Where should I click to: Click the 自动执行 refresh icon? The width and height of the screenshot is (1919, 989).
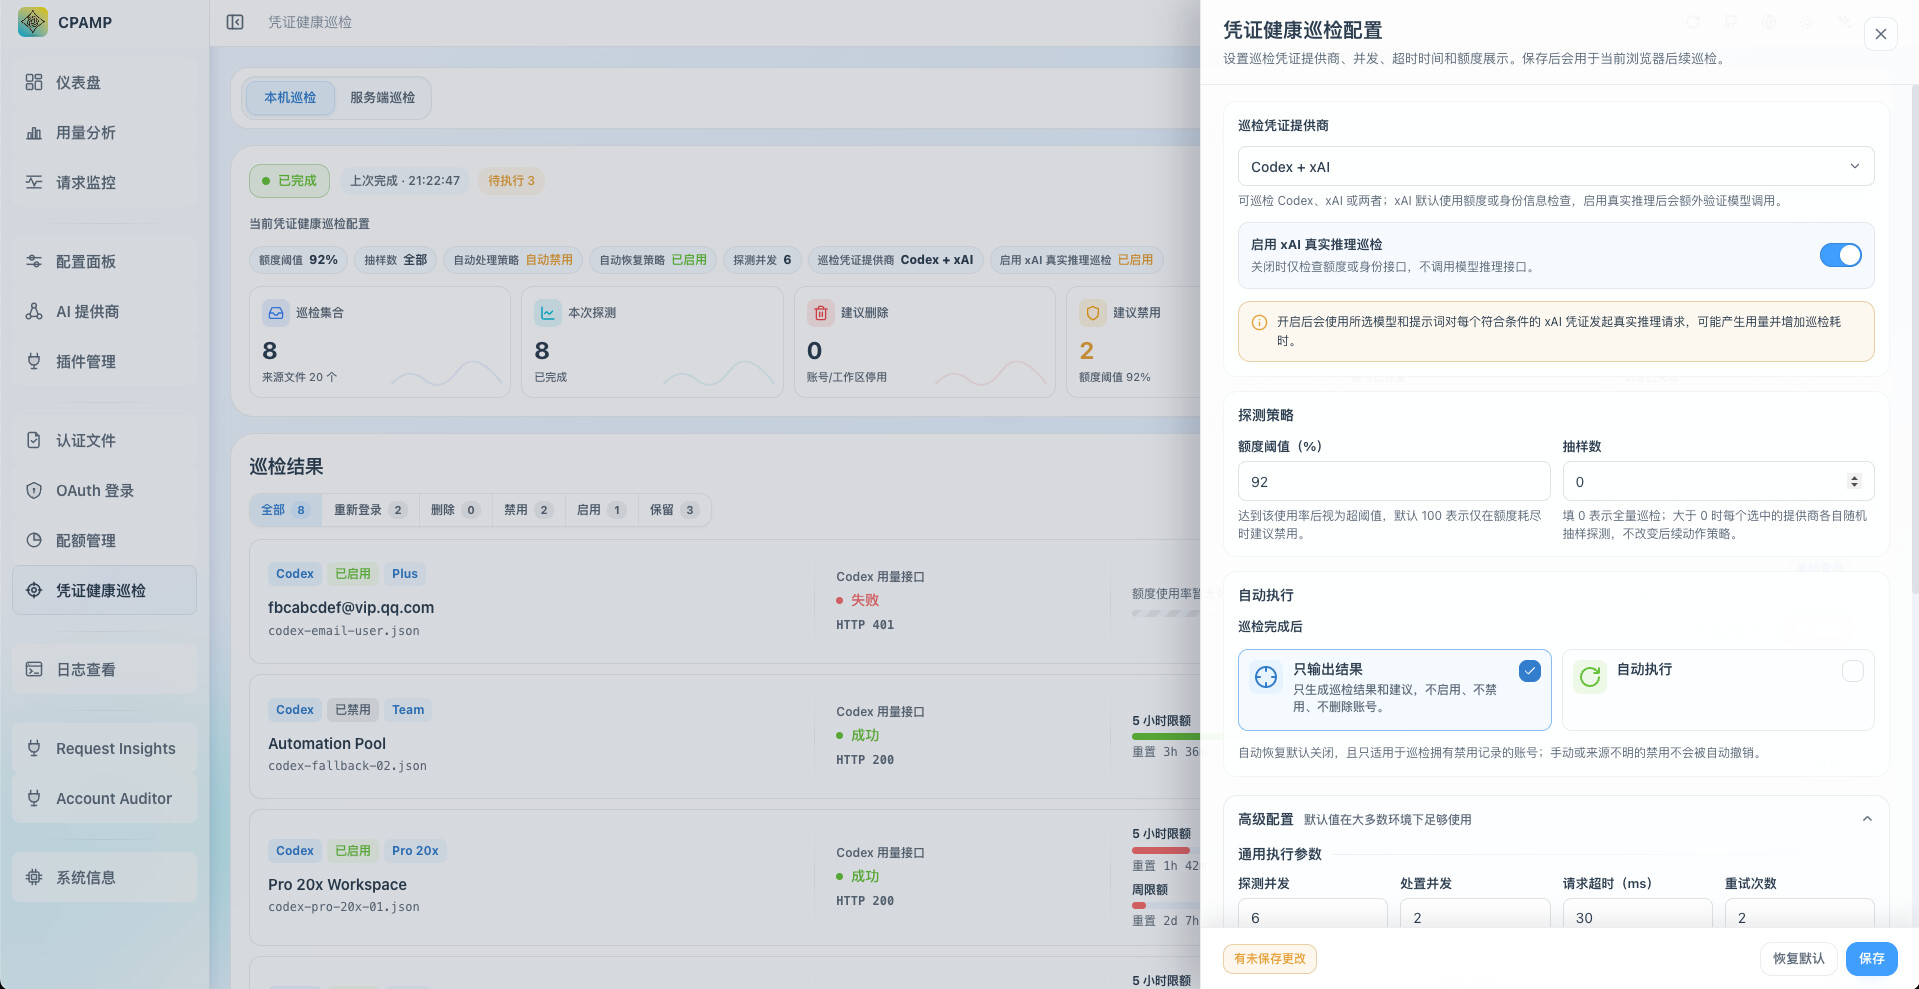[1590, 677]
